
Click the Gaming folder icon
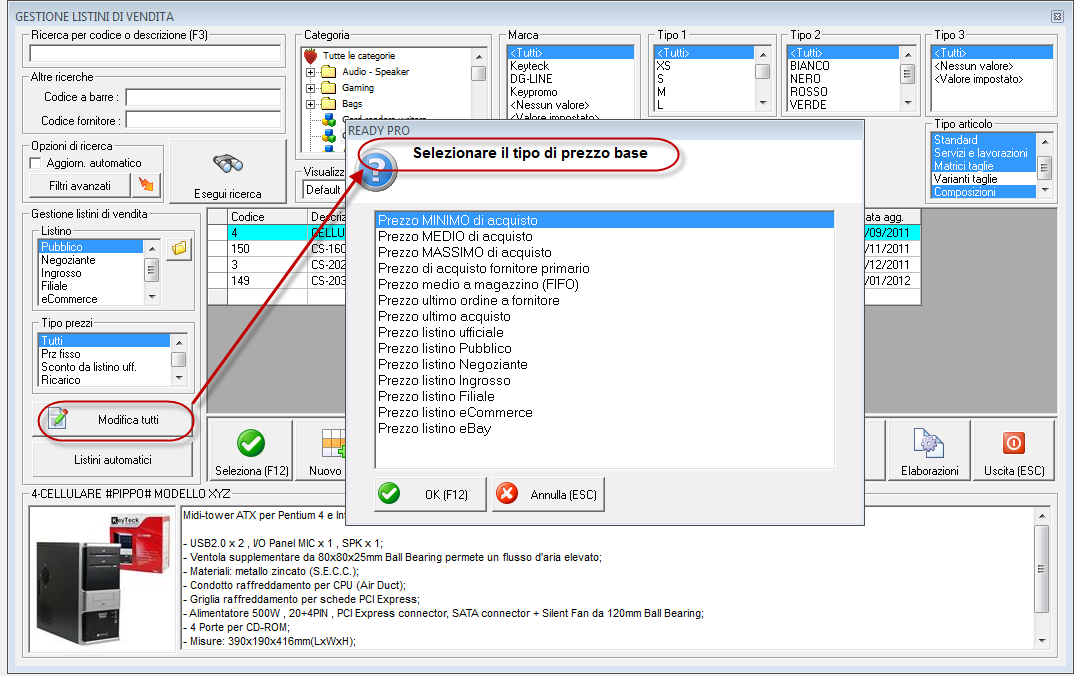pyautogui.click(x=329, y=88)
